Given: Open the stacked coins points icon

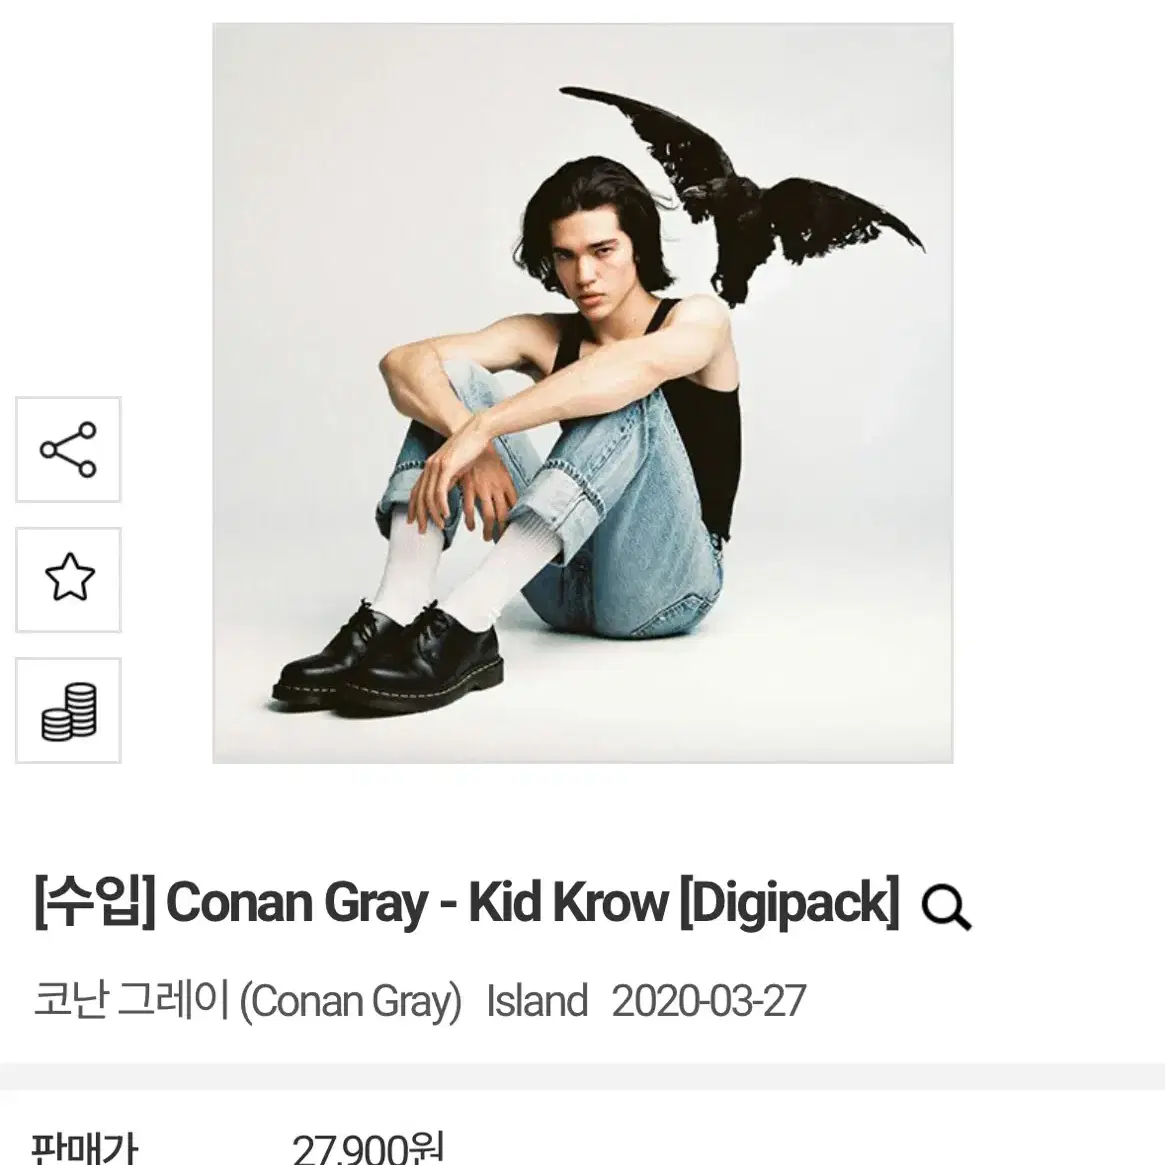Looking at the screenshot, I should [68, 710].
